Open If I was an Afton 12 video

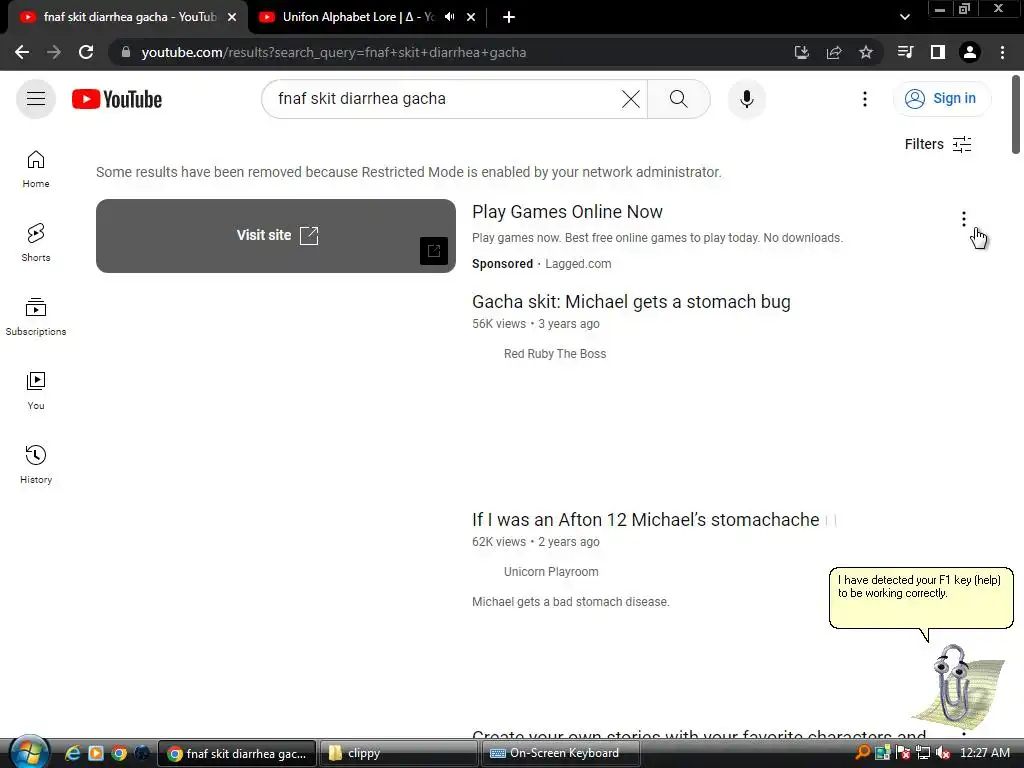(645, 520)
